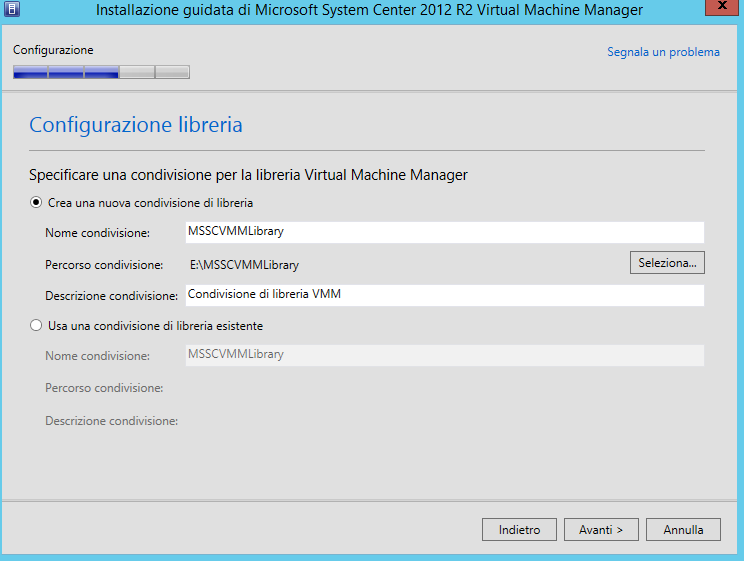The image size is (744, 561).
Task: Click the setup progress bar under Configurazione
Action: (101, 72)
